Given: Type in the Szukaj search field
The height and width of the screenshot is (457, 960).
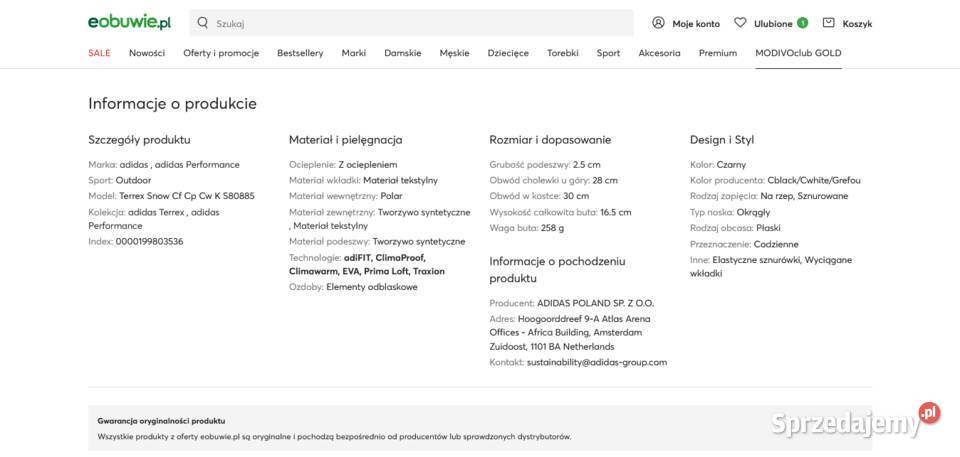Looking at the screenshot, I should click(x=420, y=23).
